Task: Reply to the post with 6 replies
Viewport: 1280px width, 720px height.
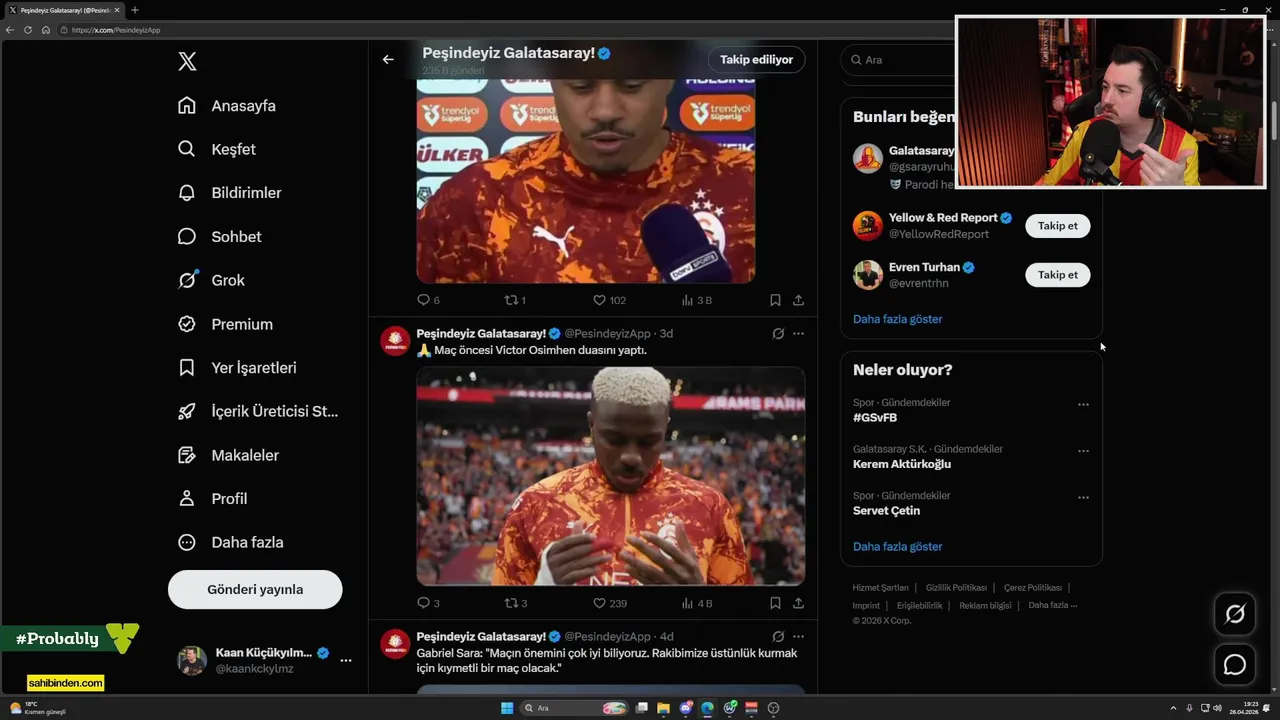Action: tap(428, 300)
